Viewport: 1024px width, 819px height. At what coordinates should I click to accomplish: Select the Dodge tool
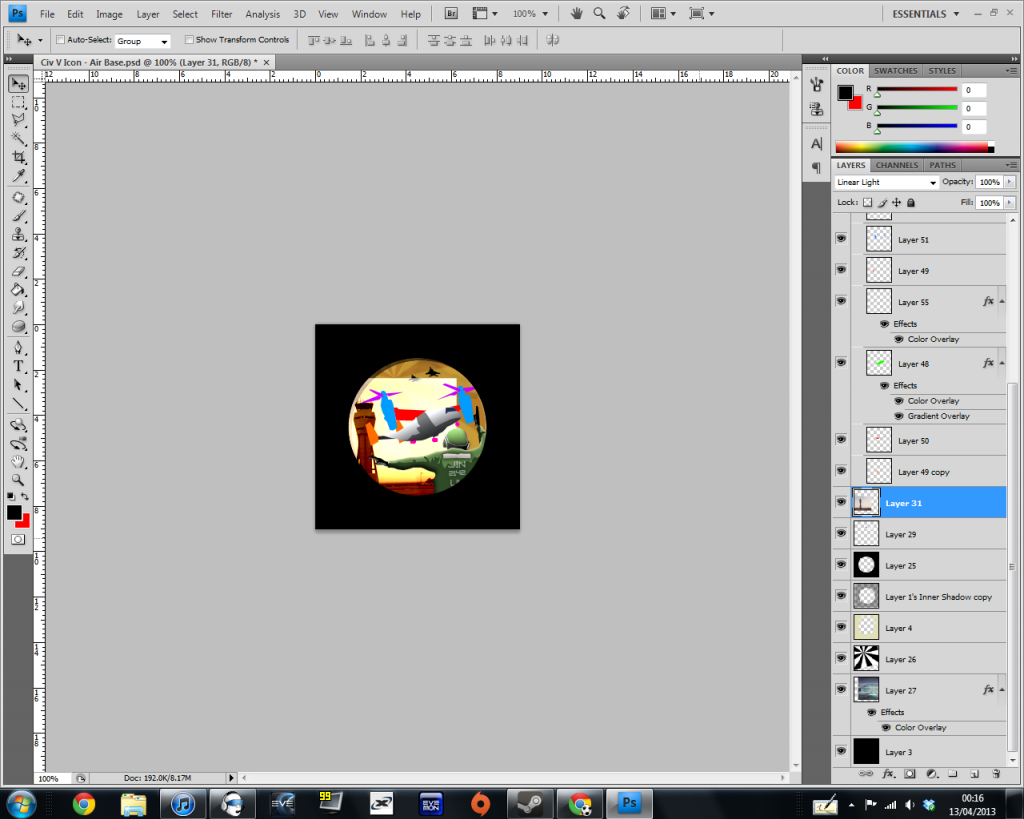tap(18, 327)
